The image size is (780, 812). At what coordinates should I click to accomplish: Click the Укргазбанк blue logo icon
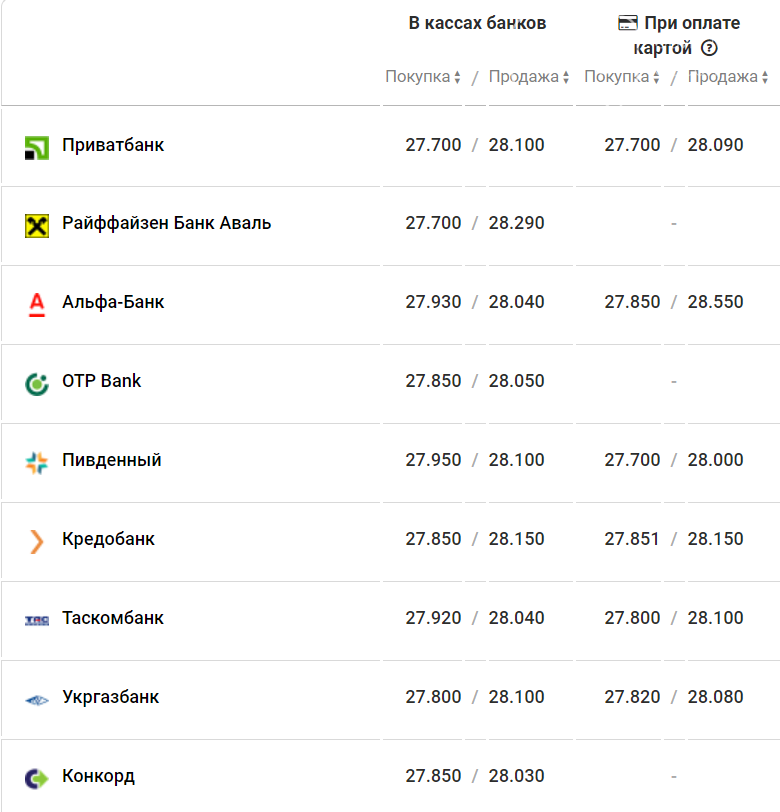37,700
